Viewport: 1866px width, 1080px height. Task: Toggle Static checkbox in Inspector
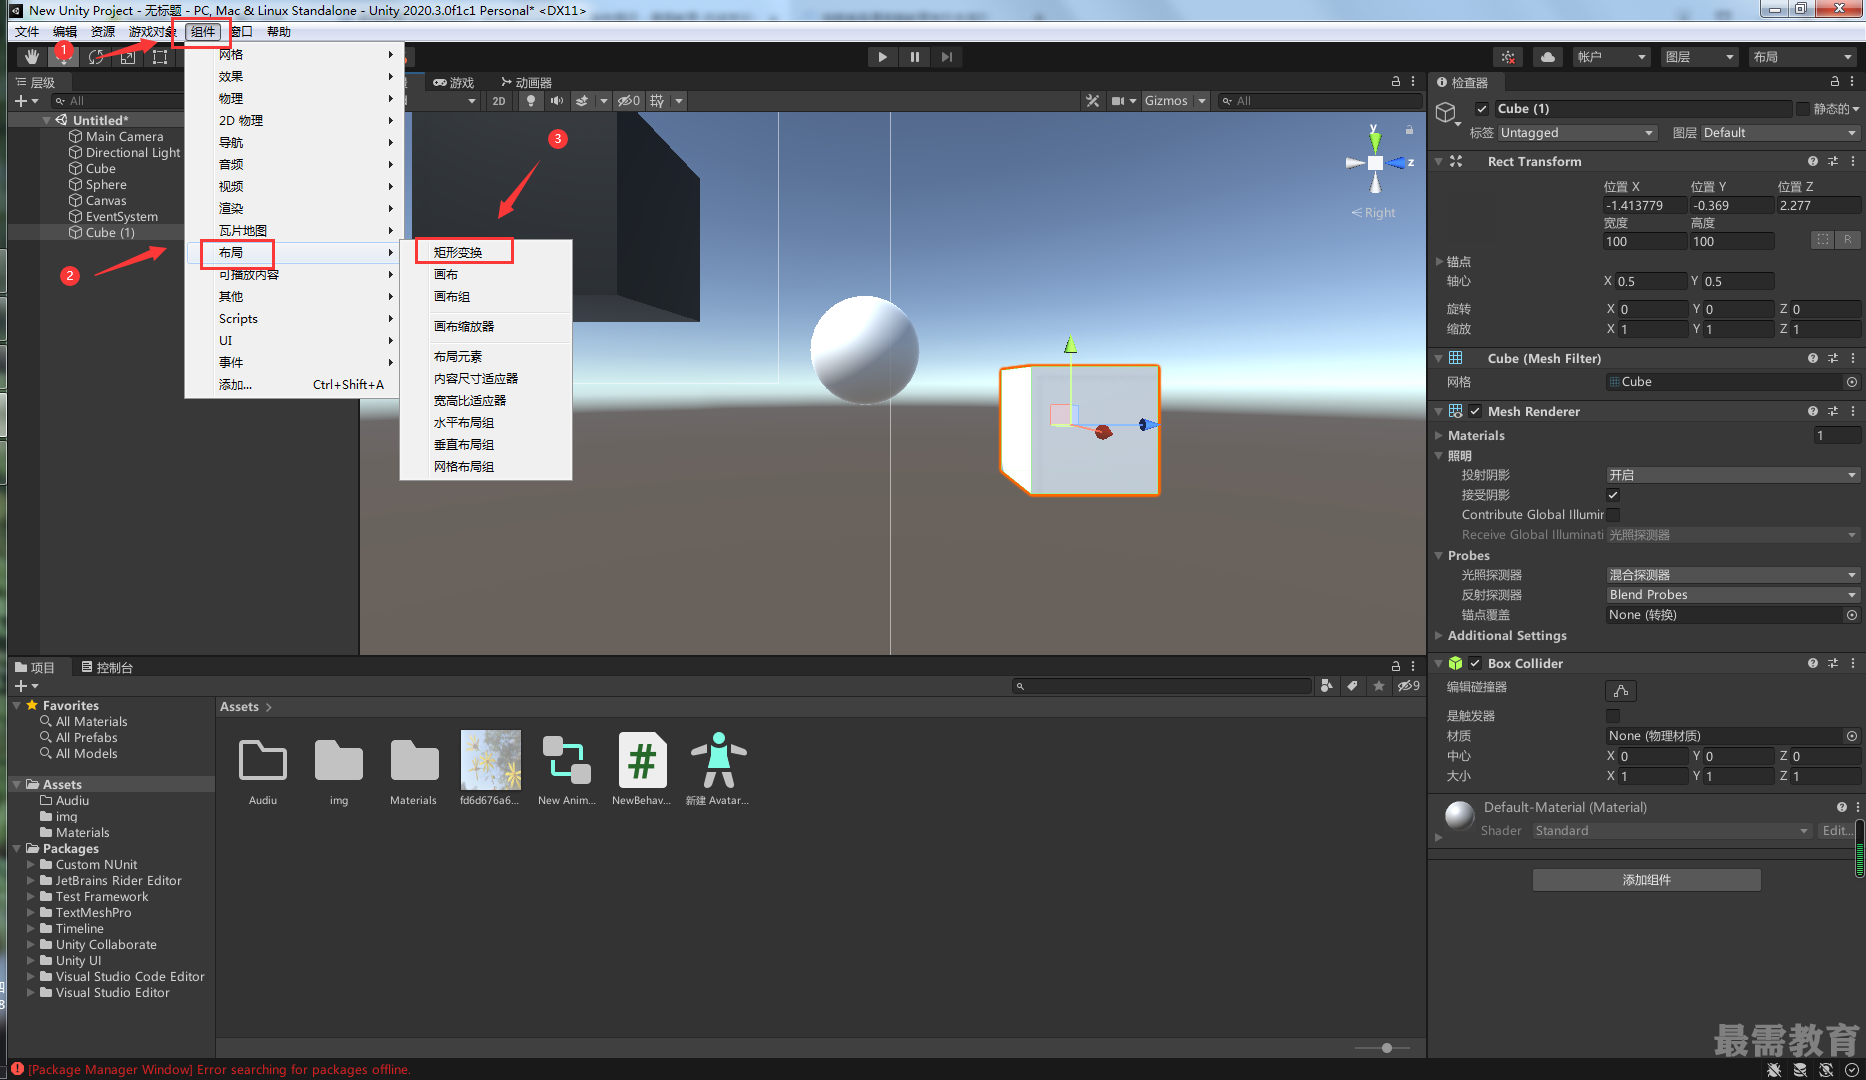click(1803, 109)
